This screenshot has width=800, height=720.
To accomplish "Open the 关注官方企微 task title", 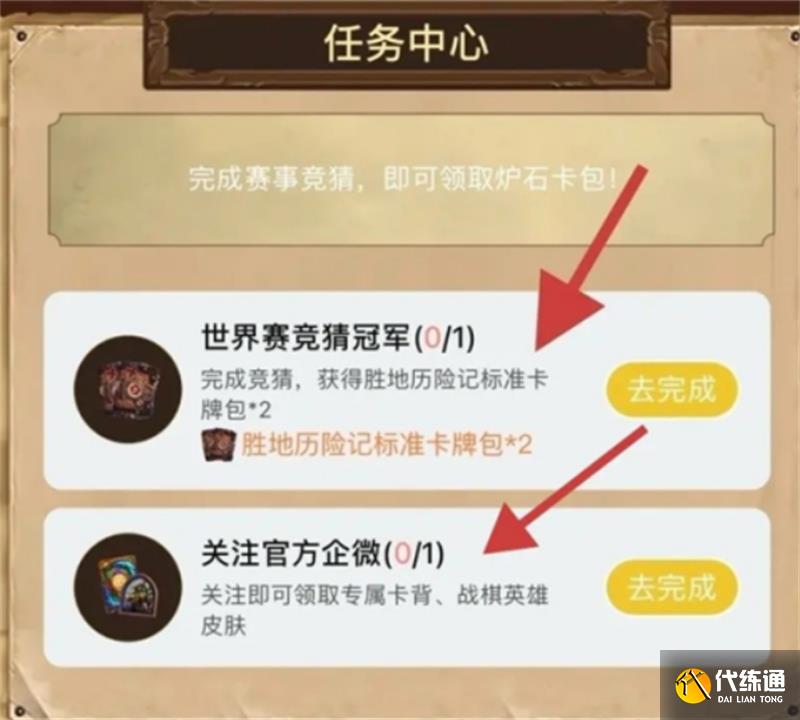I will coord(291,553).
